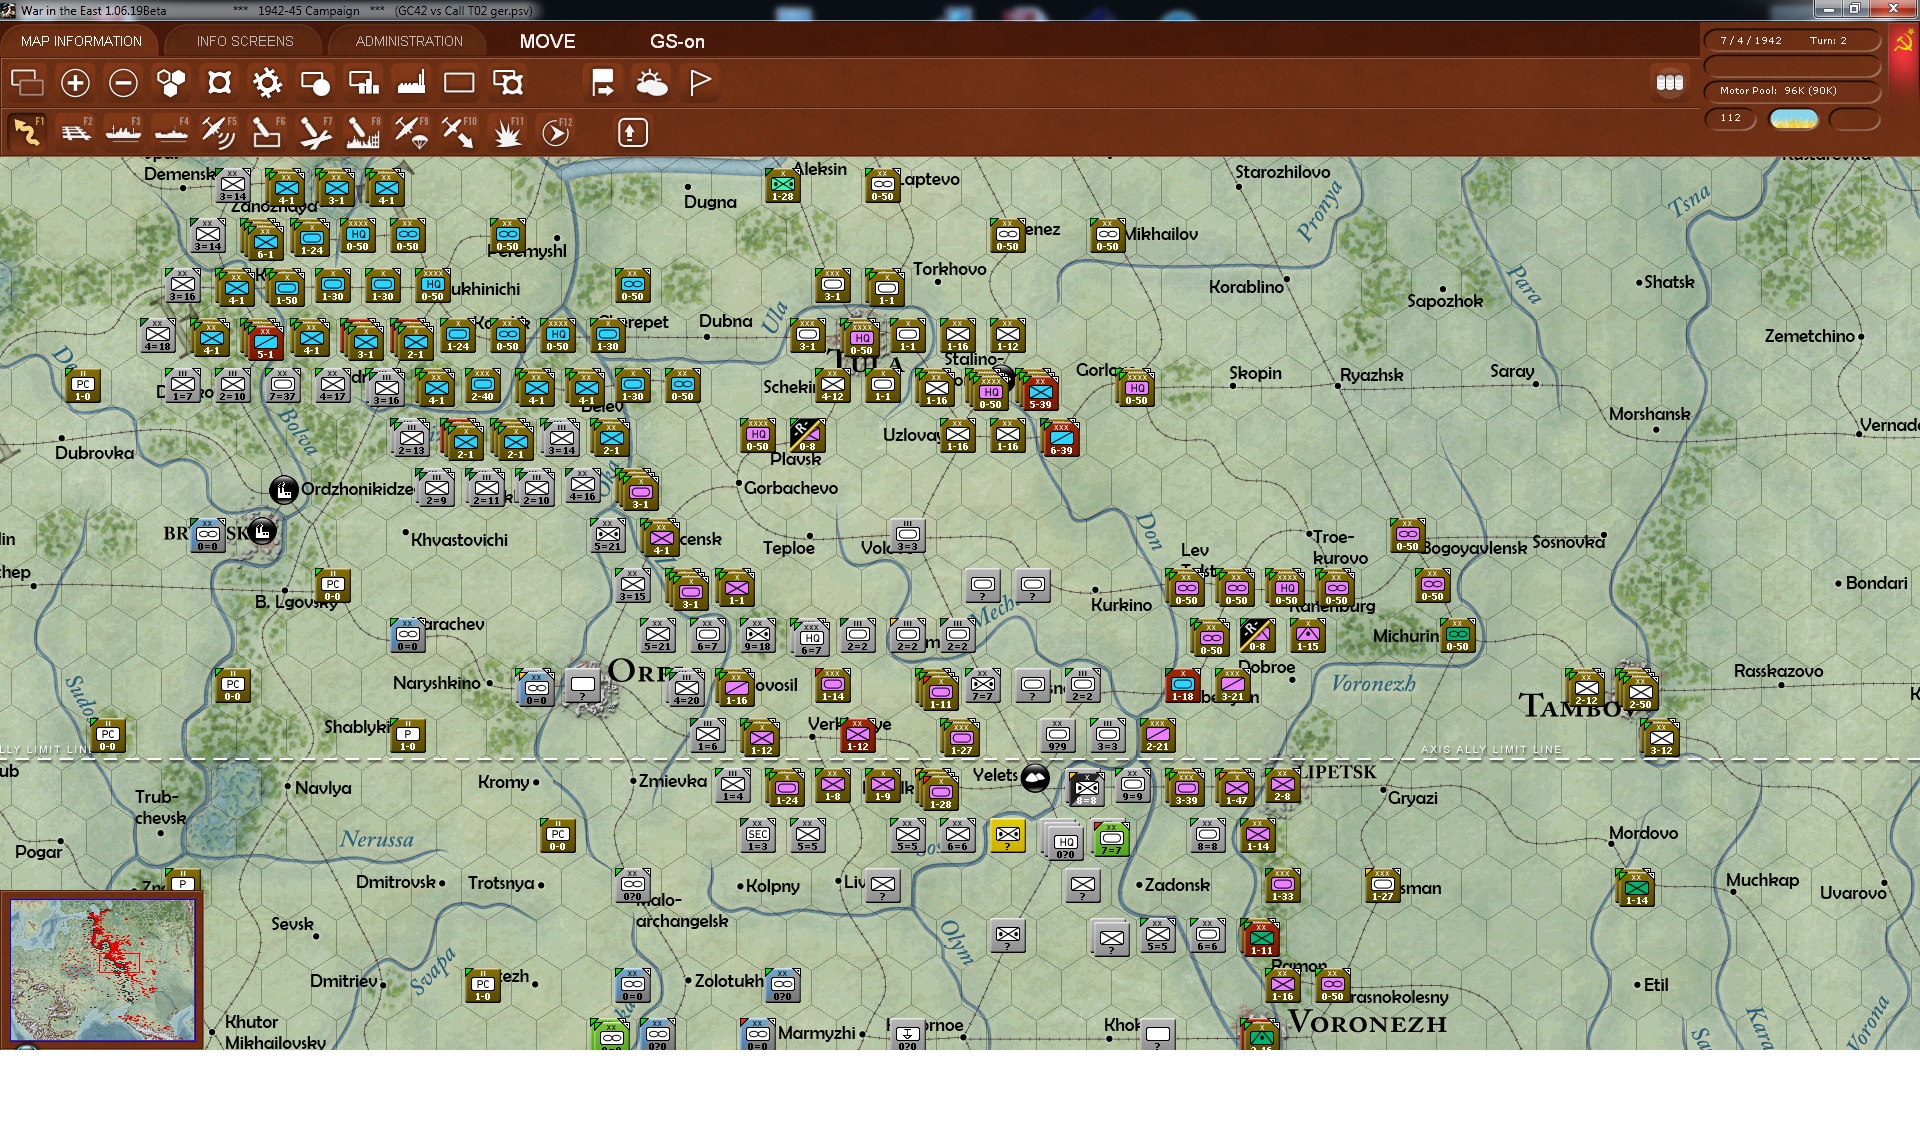Select F7 bomb airfield mode
1920x1121 pixels.
[x=315, y=132]
